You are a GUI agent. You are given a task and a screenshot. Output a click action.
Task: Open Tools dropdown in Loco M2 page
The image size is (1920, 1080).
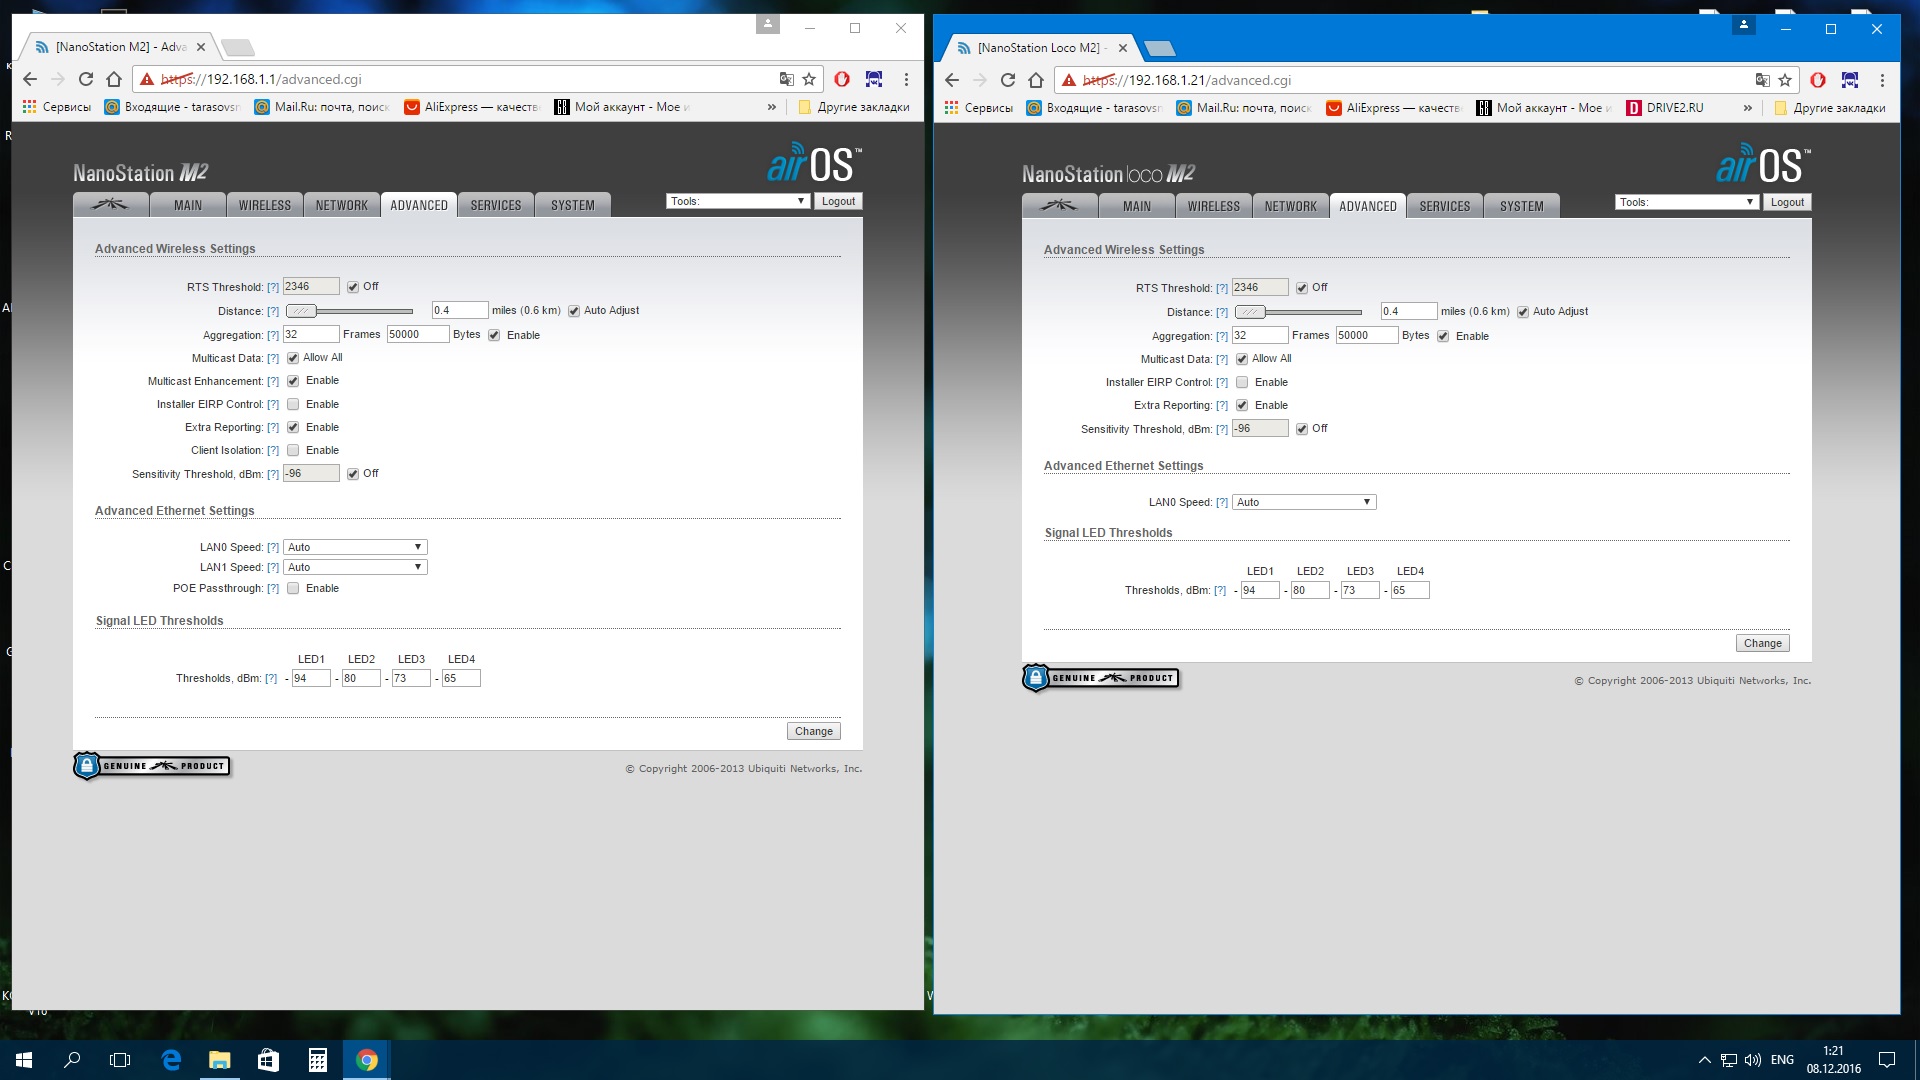(1686, 202)
